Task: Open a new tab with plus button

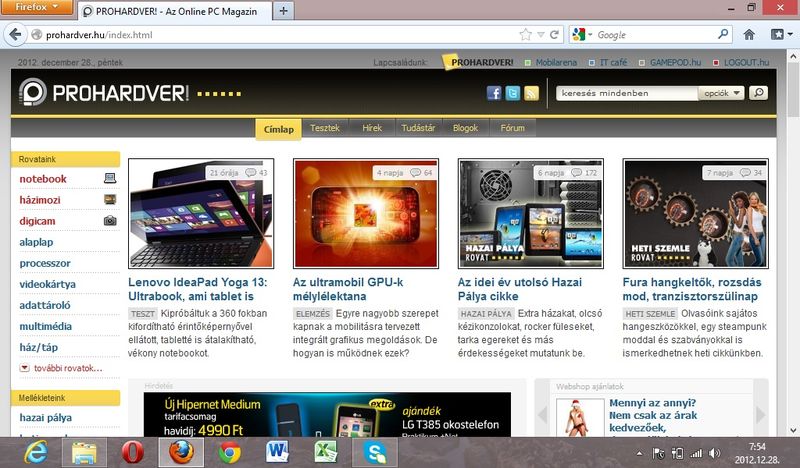Action: click(x=284, y=11)
